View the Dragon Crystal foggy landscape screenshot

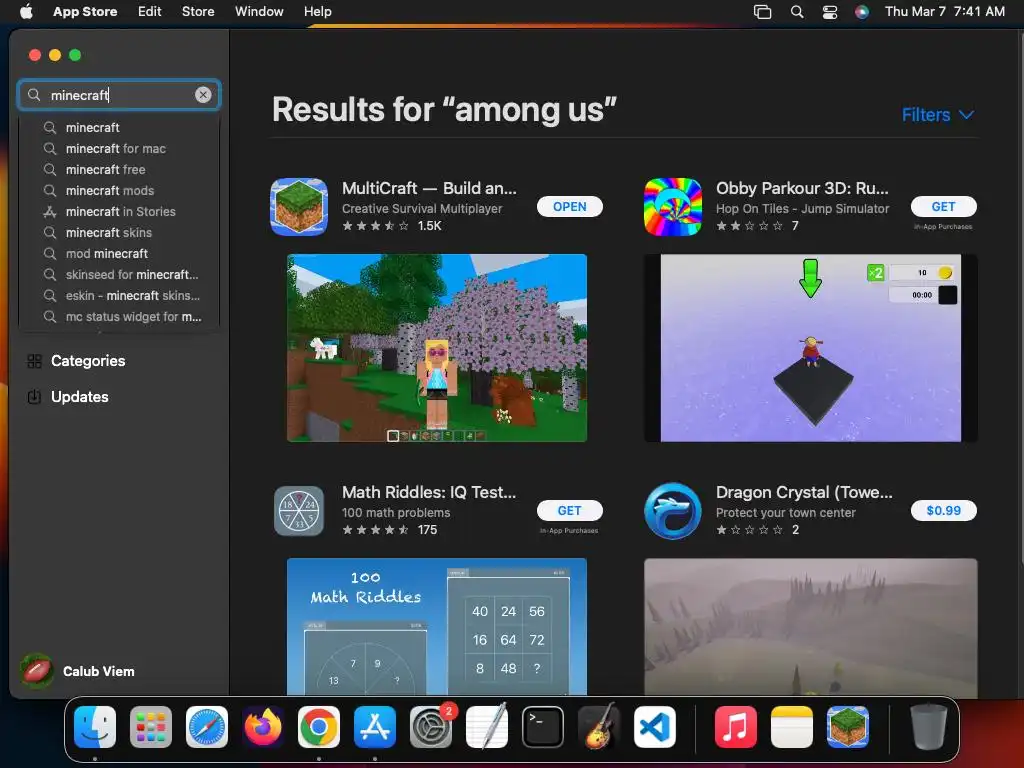coord(810,626)
